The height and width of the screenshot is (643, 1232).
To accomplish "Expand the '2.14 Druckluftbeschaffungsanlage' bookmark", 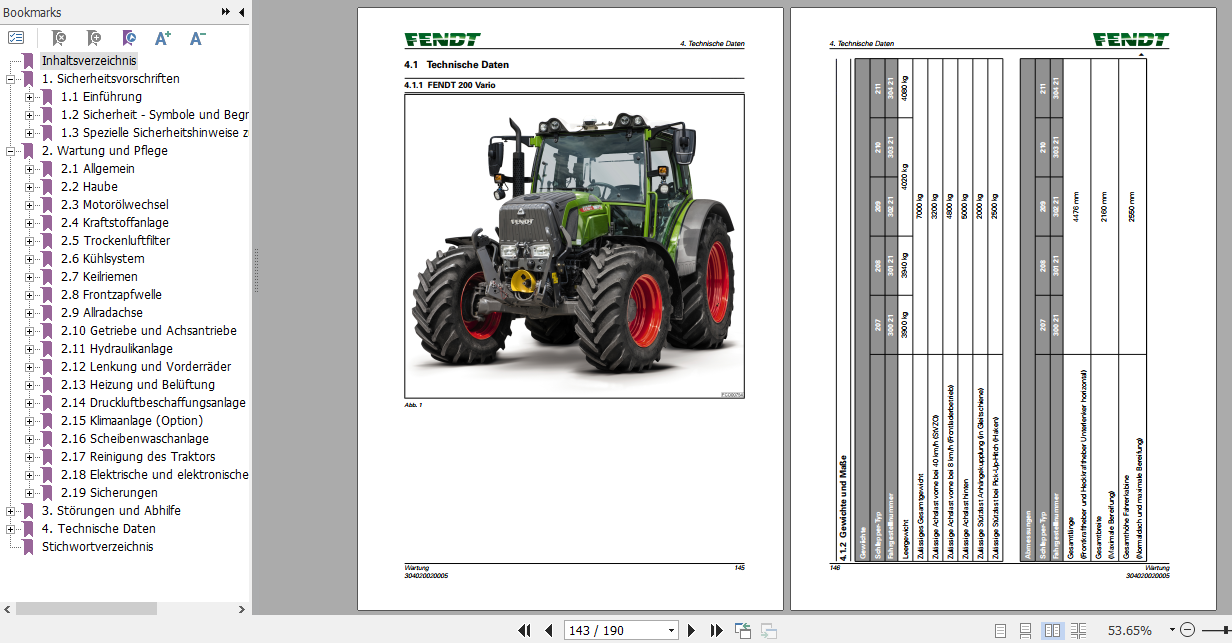I will [x=30, y=402].
